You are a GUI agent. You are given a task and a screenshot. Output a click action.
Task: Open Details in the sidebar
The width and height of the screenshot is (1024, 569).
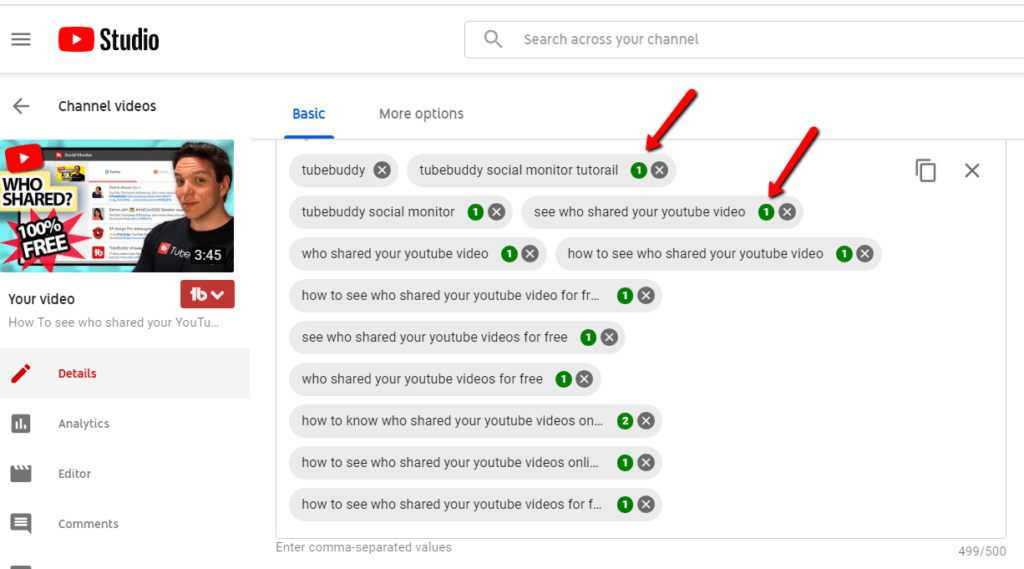[77, 374]
